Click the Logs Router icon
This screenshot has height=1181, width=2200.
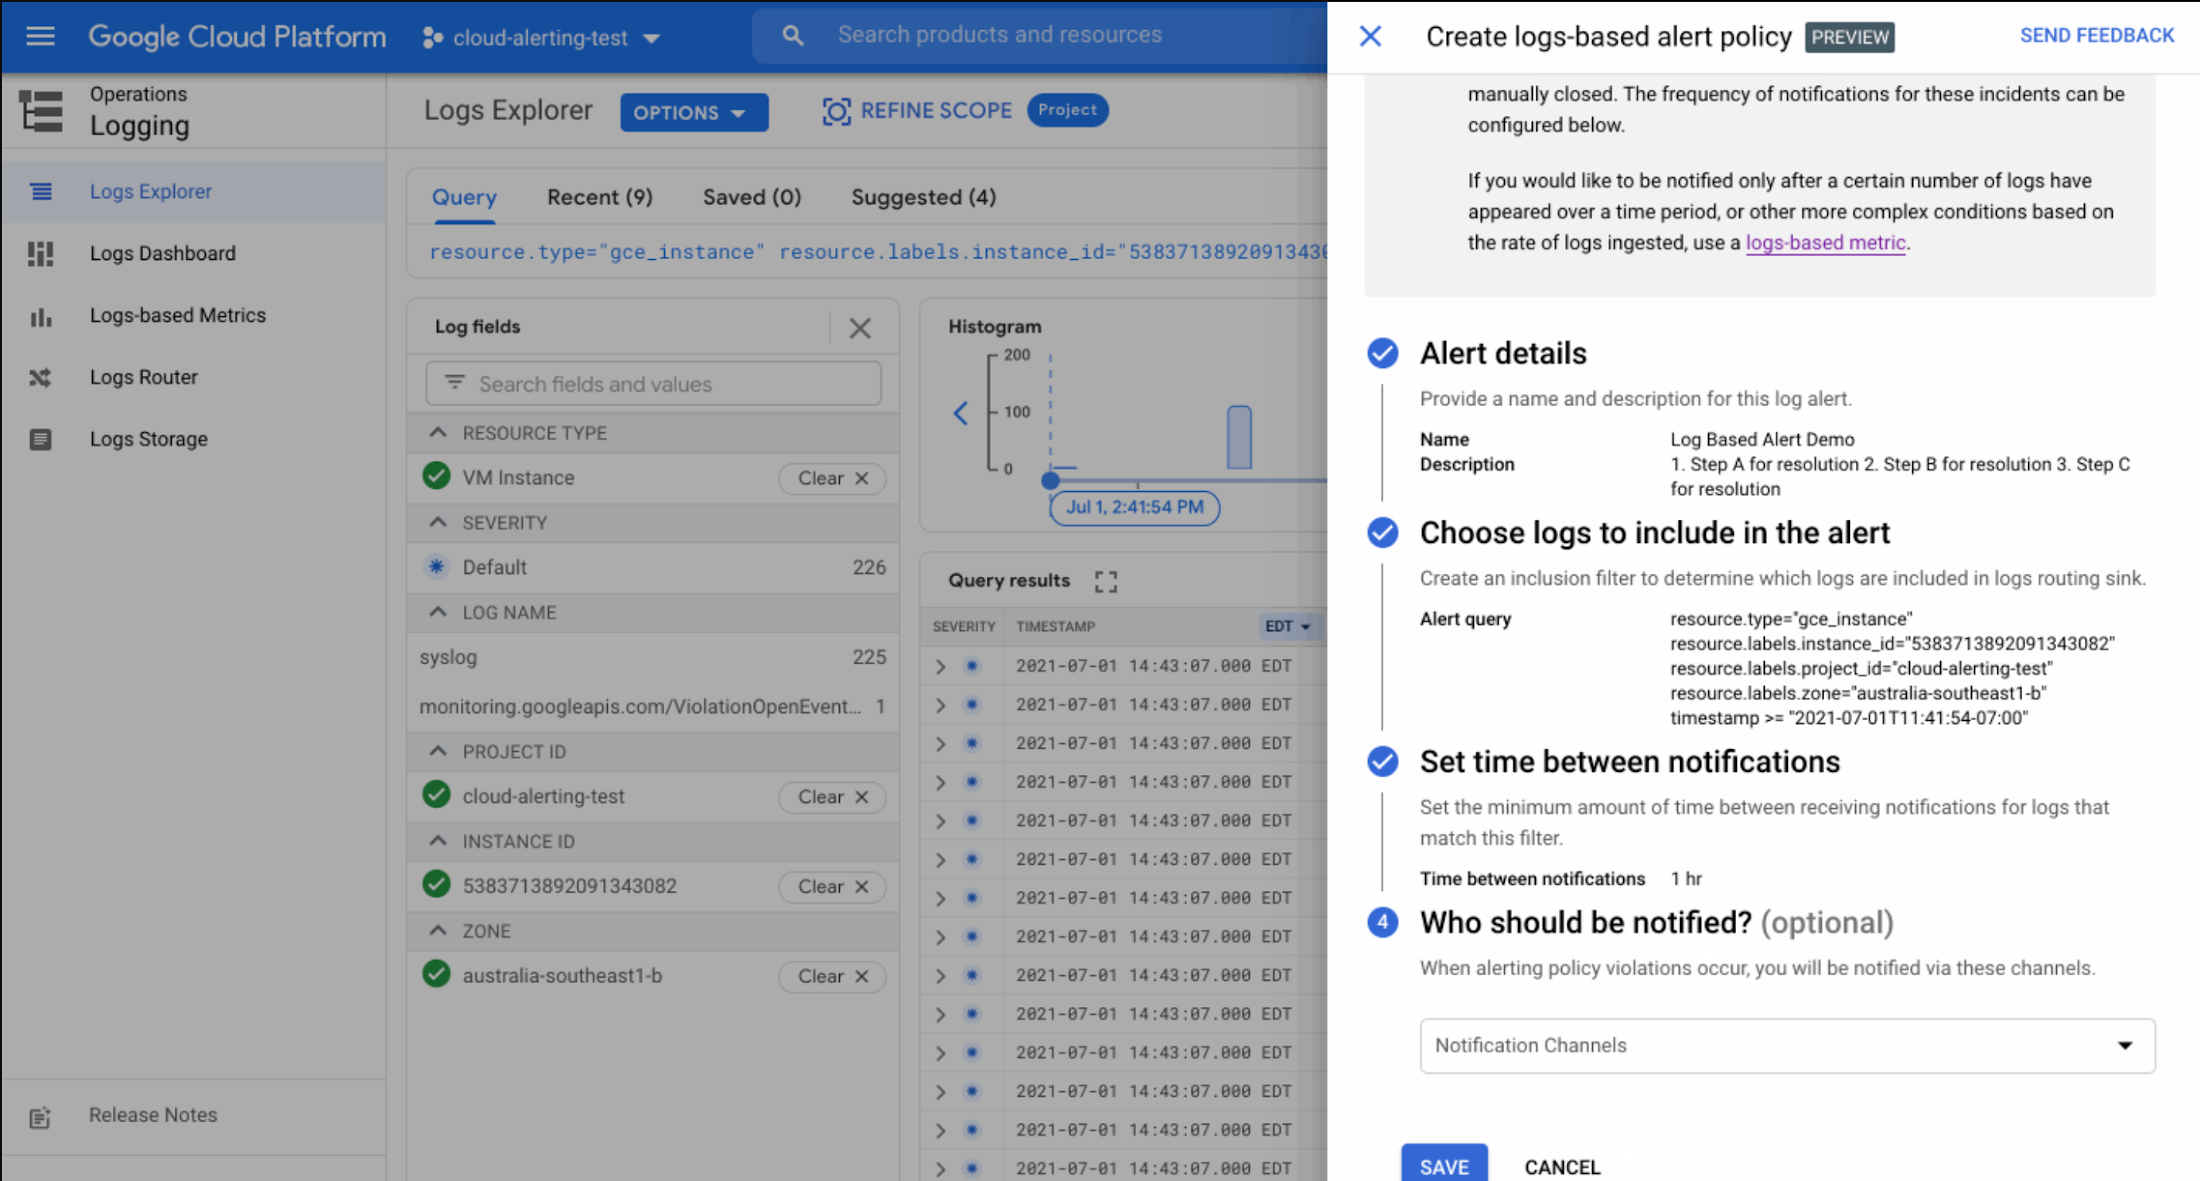tap(39, 375)
